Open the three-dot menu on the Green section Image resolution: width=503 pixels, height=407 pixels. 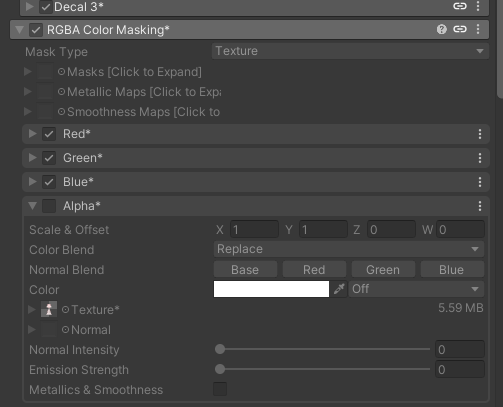click(480, 158)
